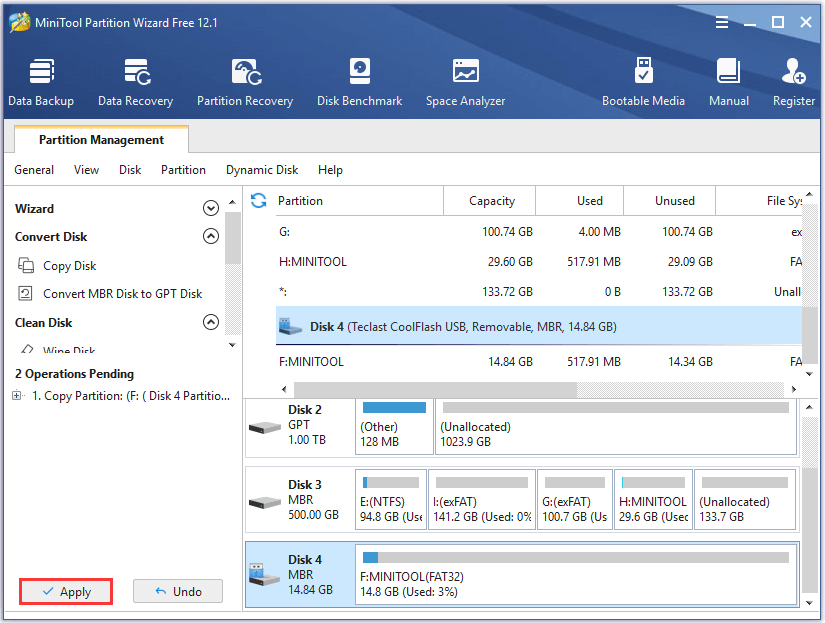Open the Partition menu
This screenshot has width=825, height=623.
pyautogui.click(x=183, y=170)
